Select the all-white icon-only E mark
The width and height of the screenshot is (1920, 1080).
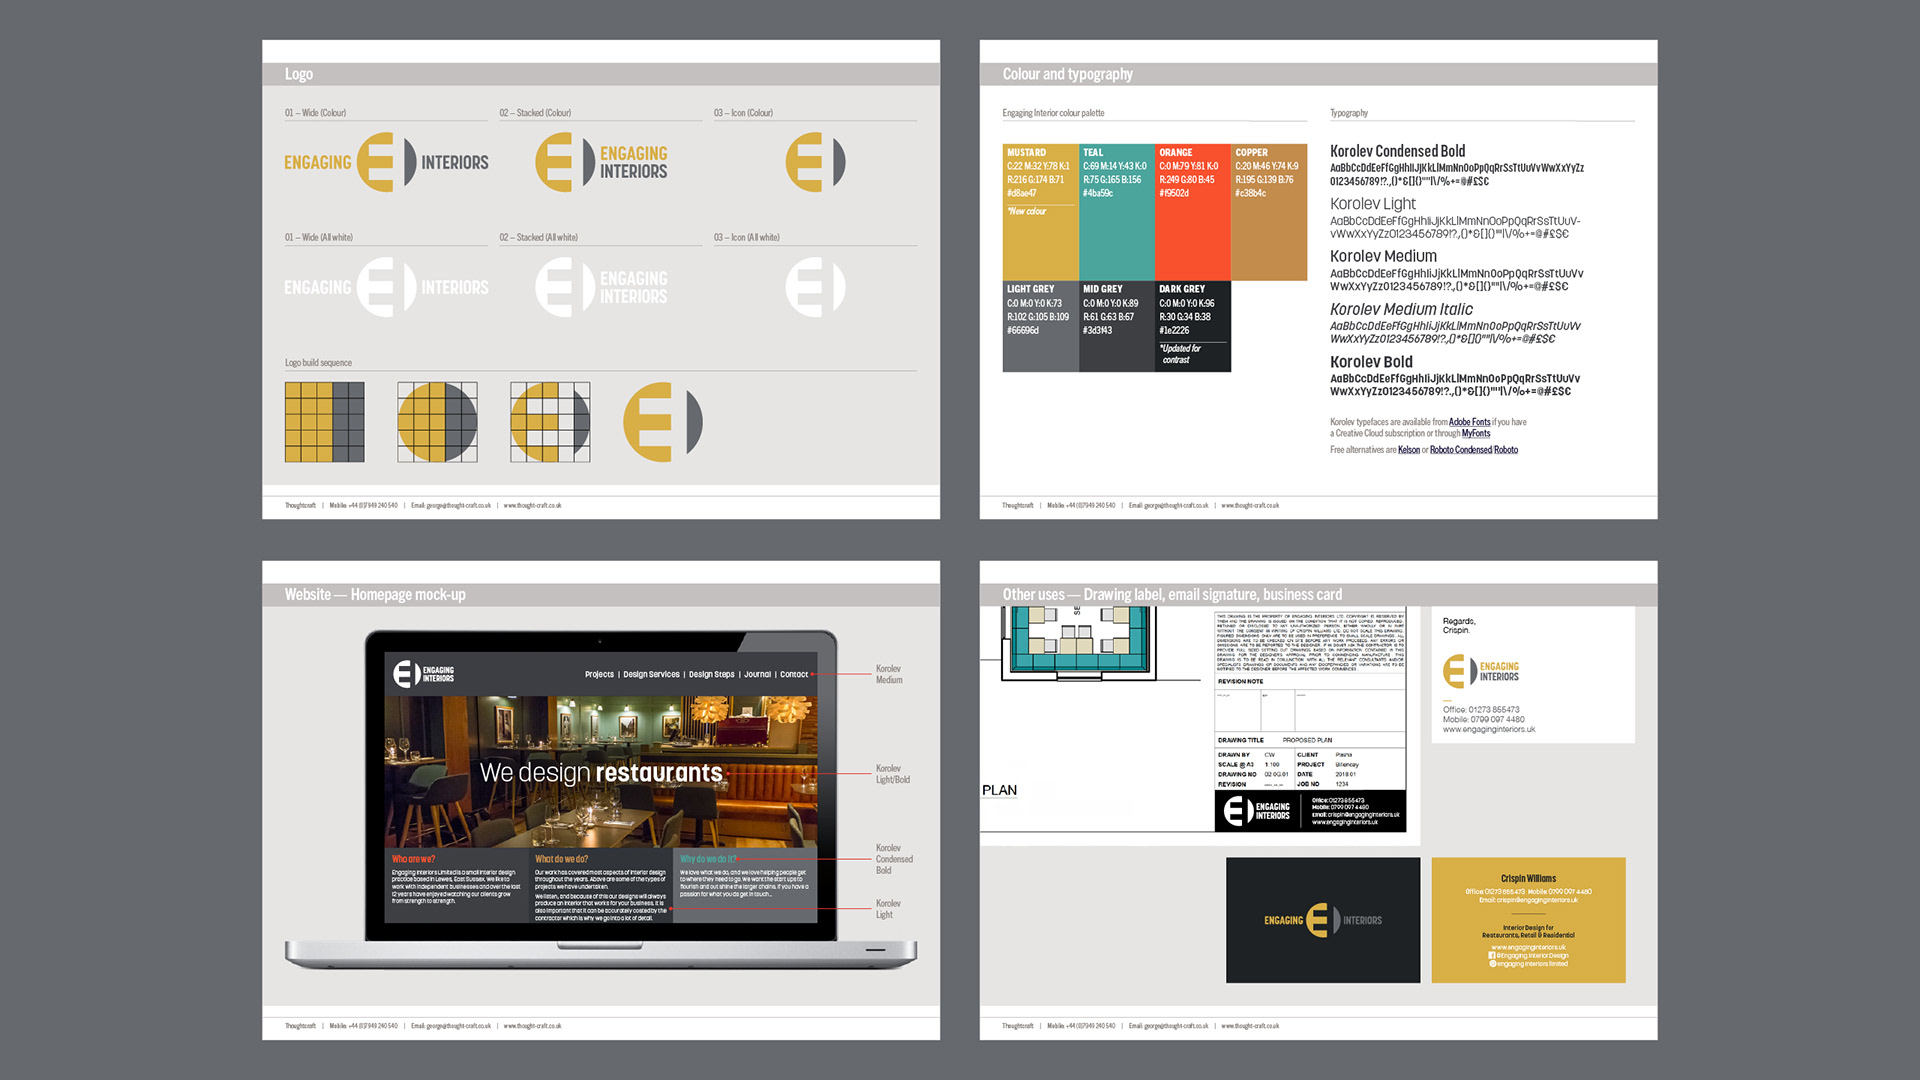tap(815, 287)
